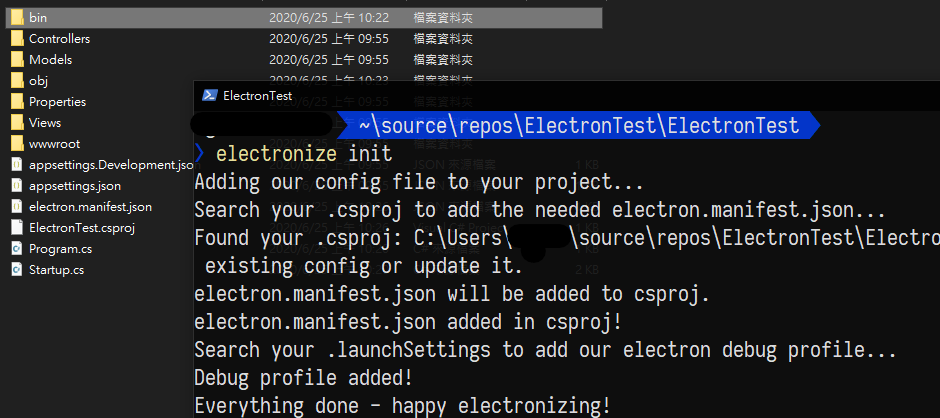The width and height of the screenshot is (940, 418).
Task: Select the Properties folder icon
Action: coord(17,101)
